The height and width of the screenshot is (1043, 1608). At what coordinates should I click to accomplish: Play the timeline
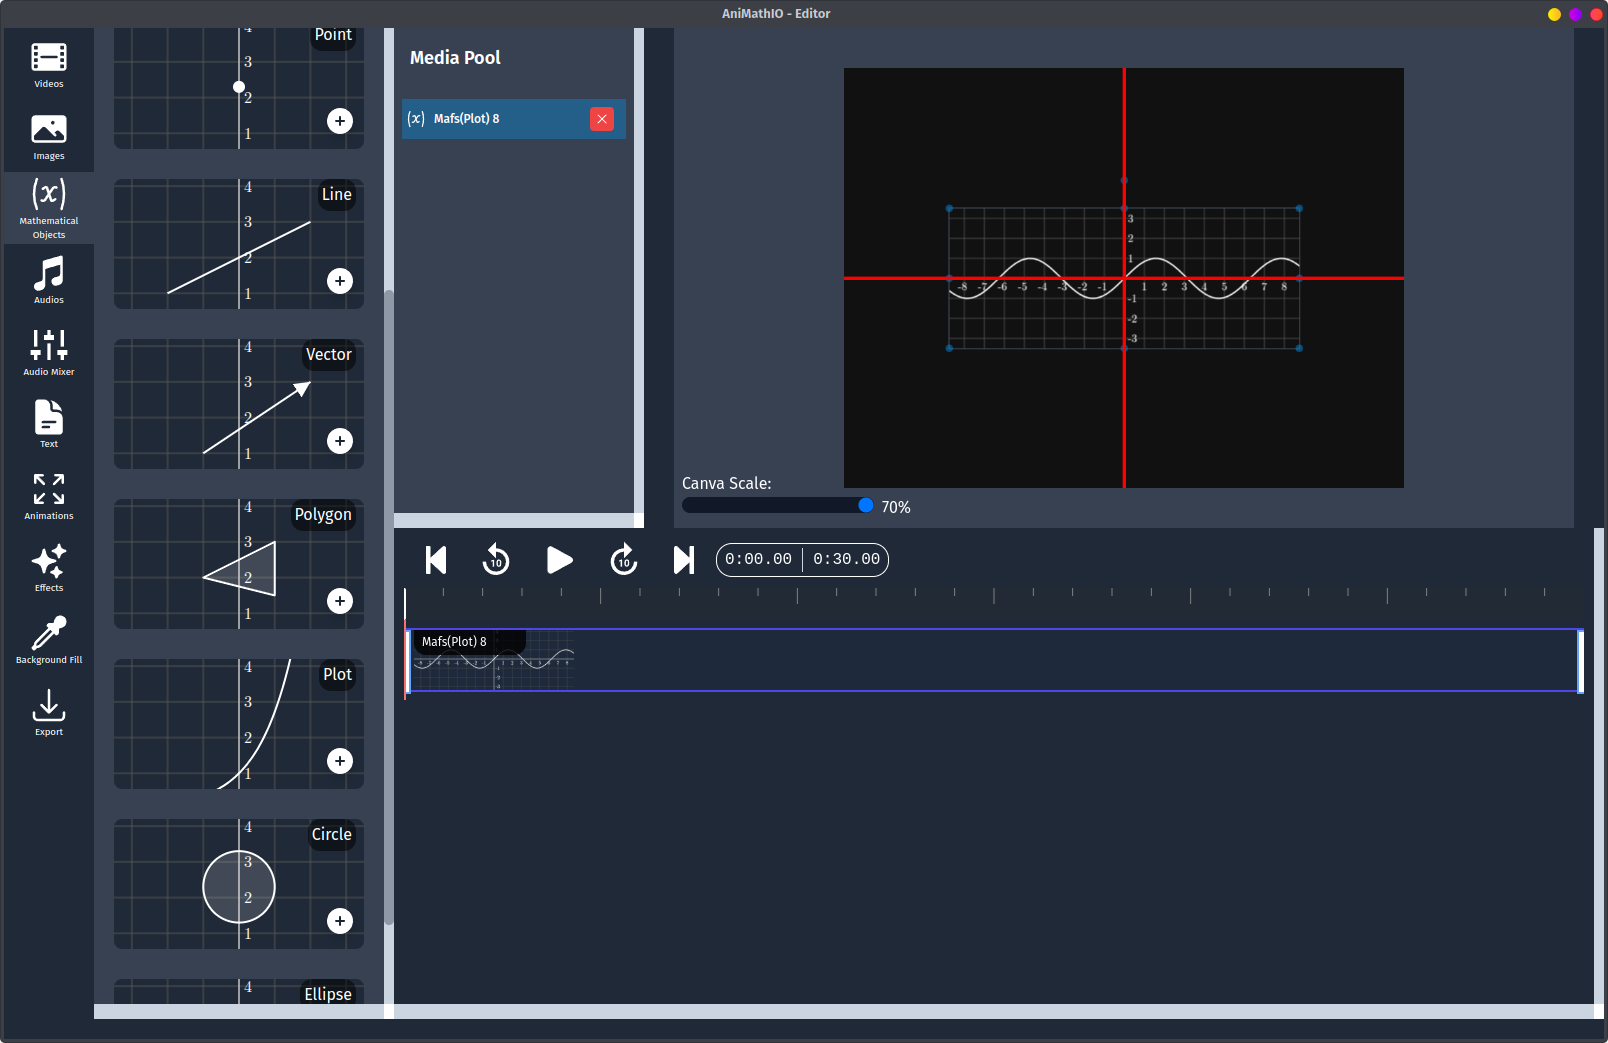[x=560, y=560]
